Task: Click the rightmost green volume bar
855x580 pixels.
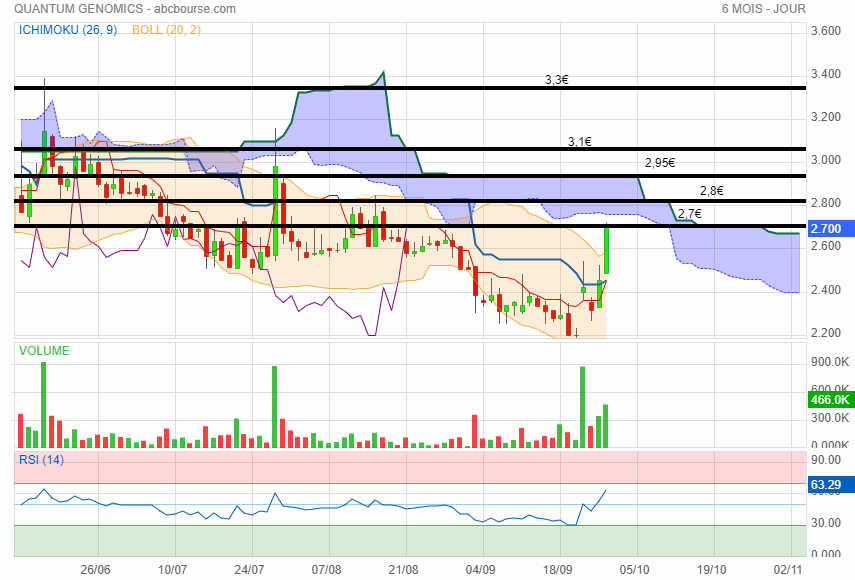Action: (x=605, y=426)
